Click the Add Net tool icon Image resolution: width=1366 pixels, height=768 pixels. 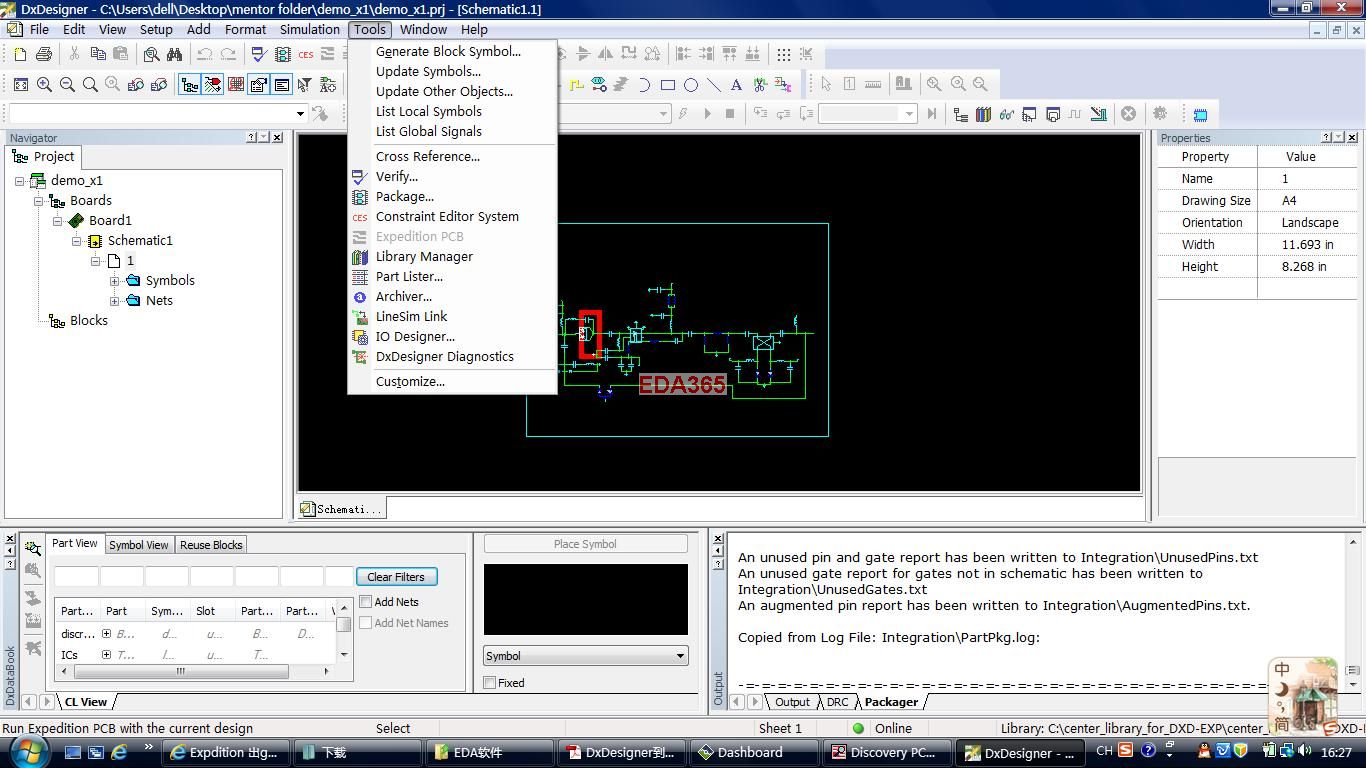[x=576, y=85]
